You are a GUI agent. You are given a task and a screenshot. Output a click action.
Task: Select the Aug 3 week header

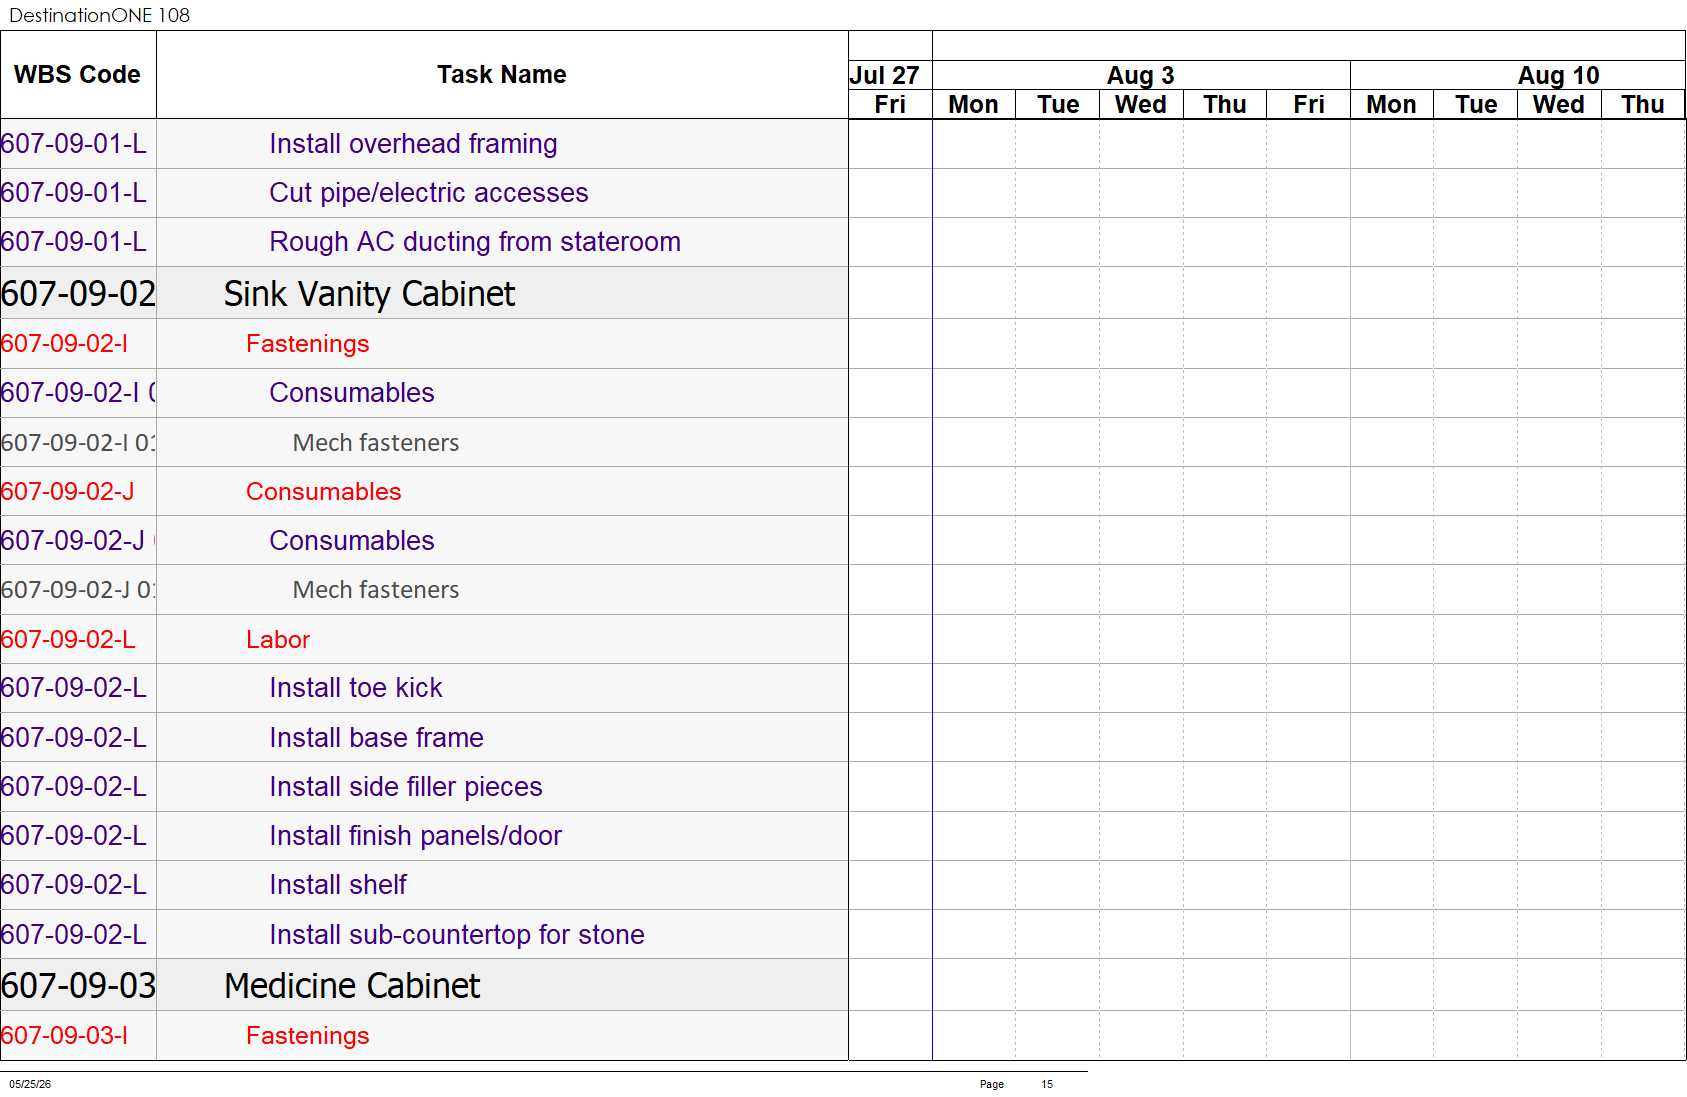1141,75
